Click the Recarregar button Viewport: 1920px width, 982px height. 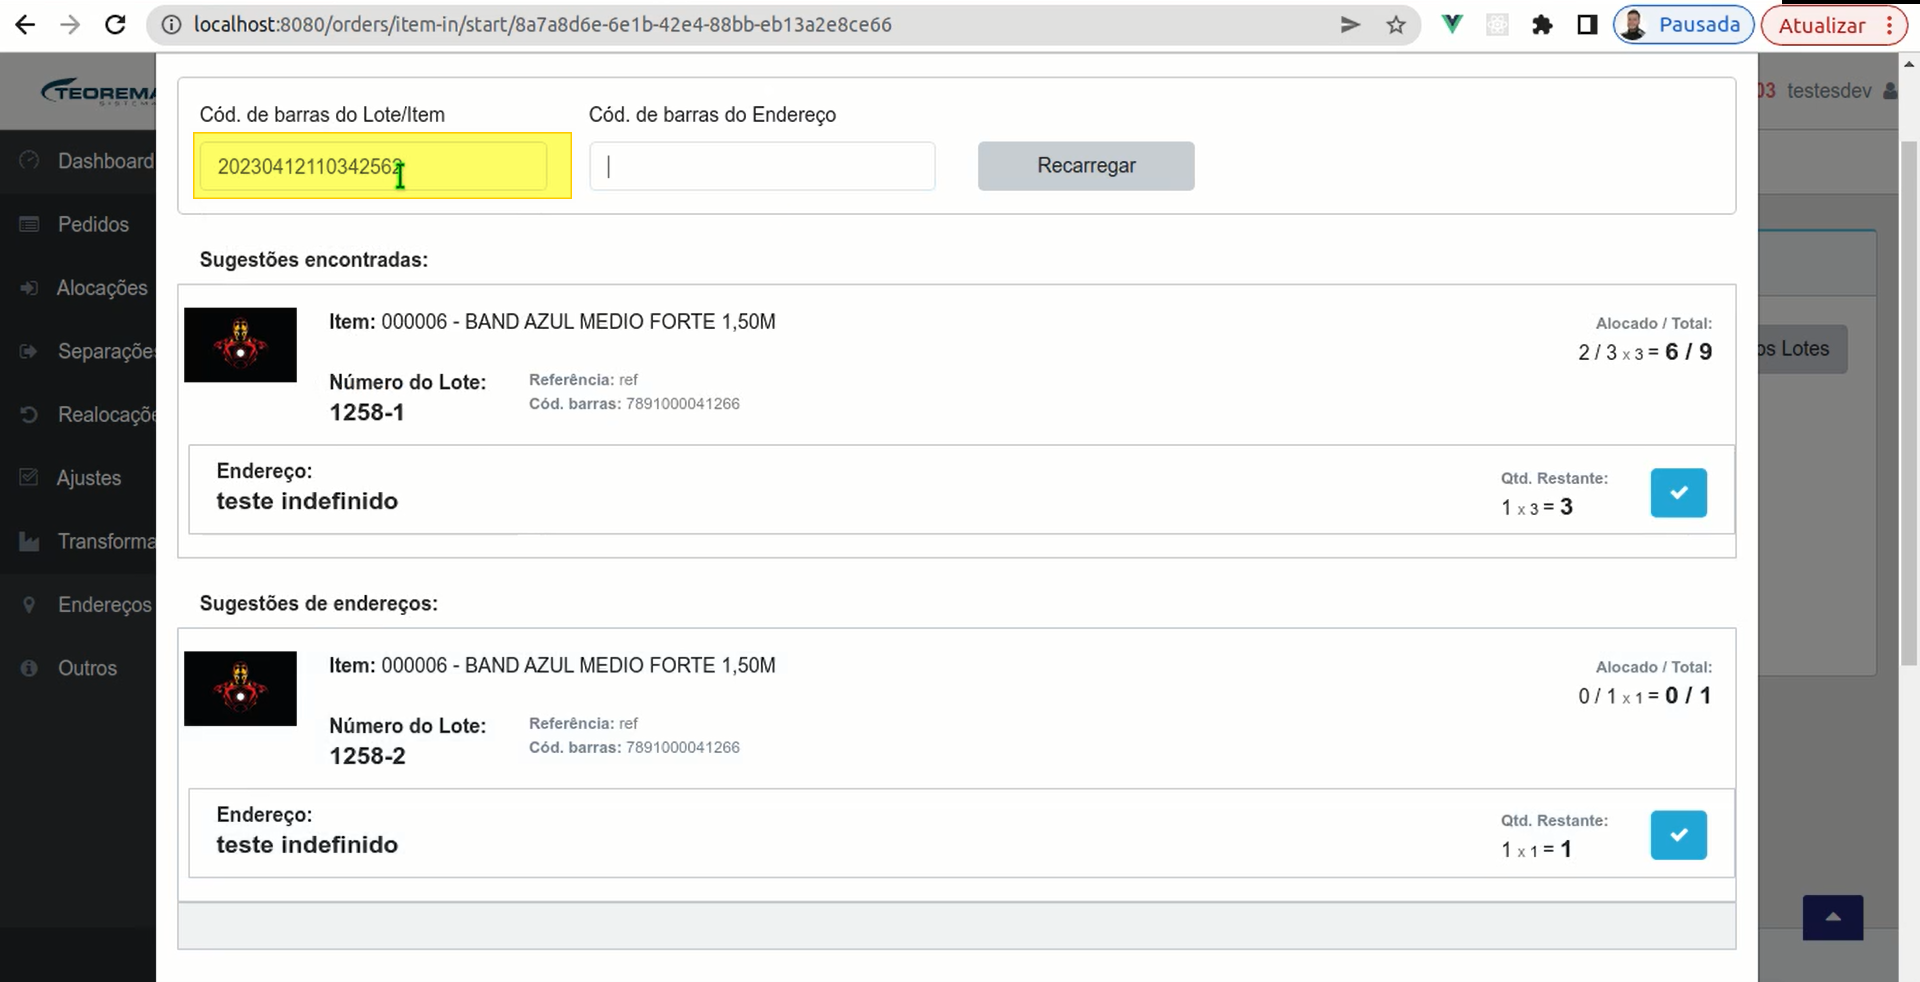[x=1086, y=166]
